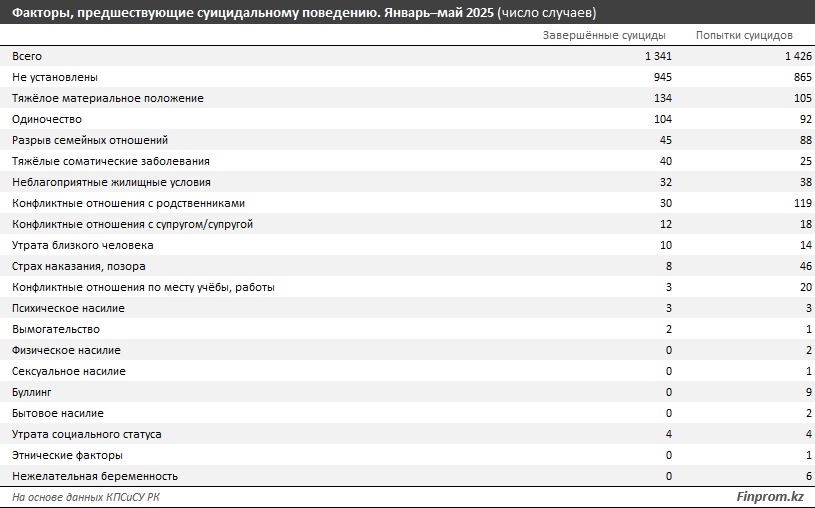Click value 40 for Тяжёлые соматические заболевания

point(666,161)
